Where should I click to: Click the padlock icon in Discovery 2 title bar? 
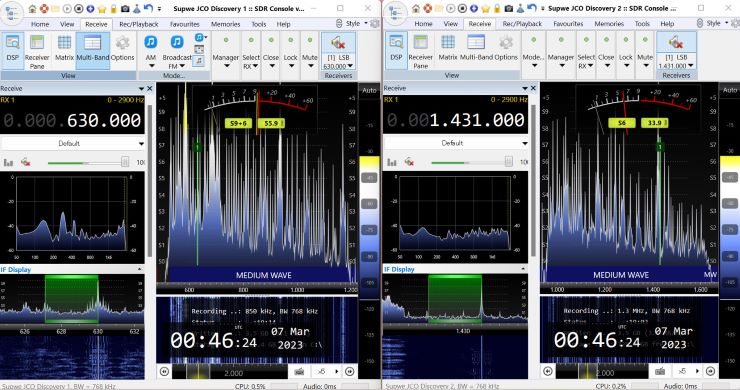click(497, 8)
